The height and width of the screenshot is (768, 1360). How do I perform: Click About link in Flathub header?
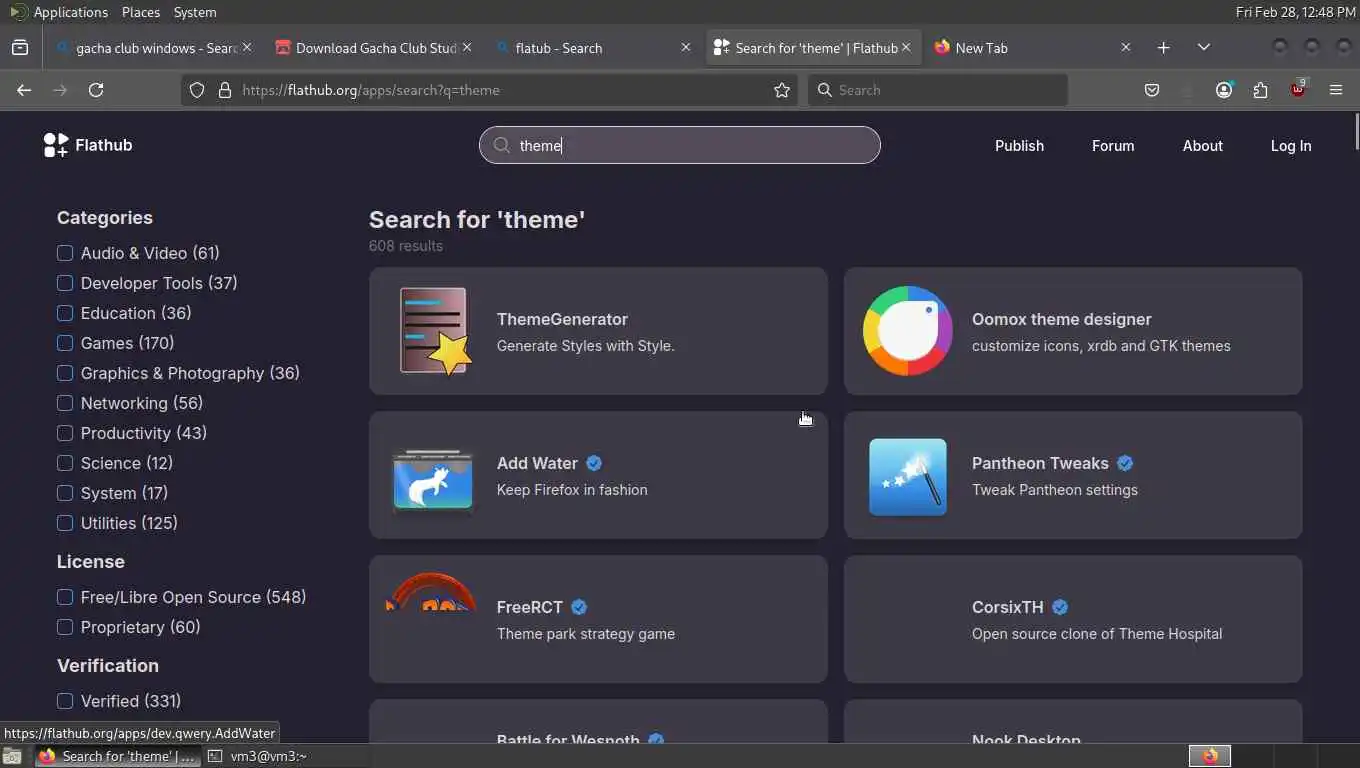pyautogui.click(x=1203, y=146)
